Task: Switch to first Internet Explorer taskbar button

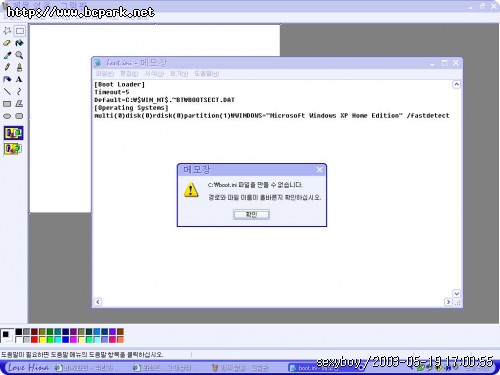Action: 87,368
